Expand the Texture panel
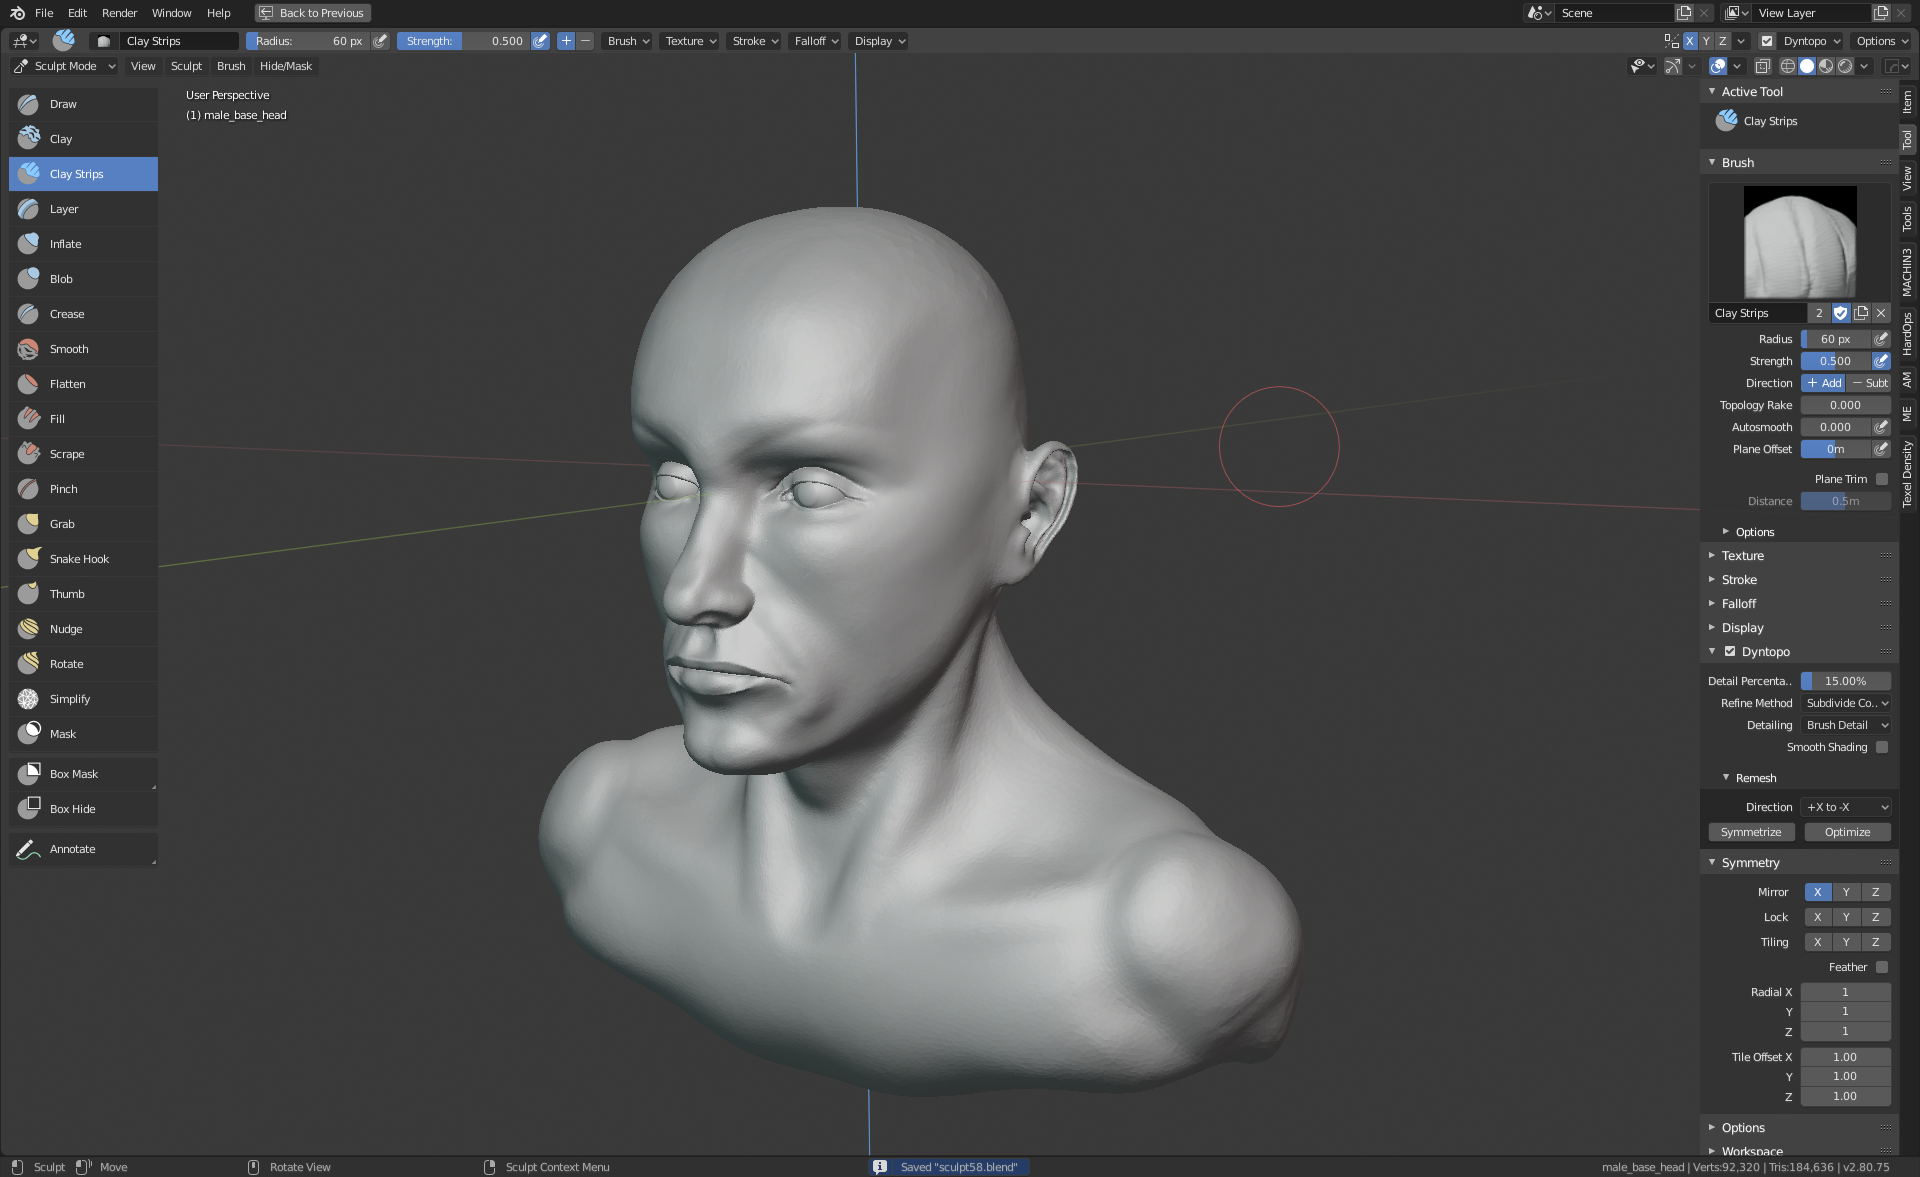 pyautogui.click(x=1742, y=556)
